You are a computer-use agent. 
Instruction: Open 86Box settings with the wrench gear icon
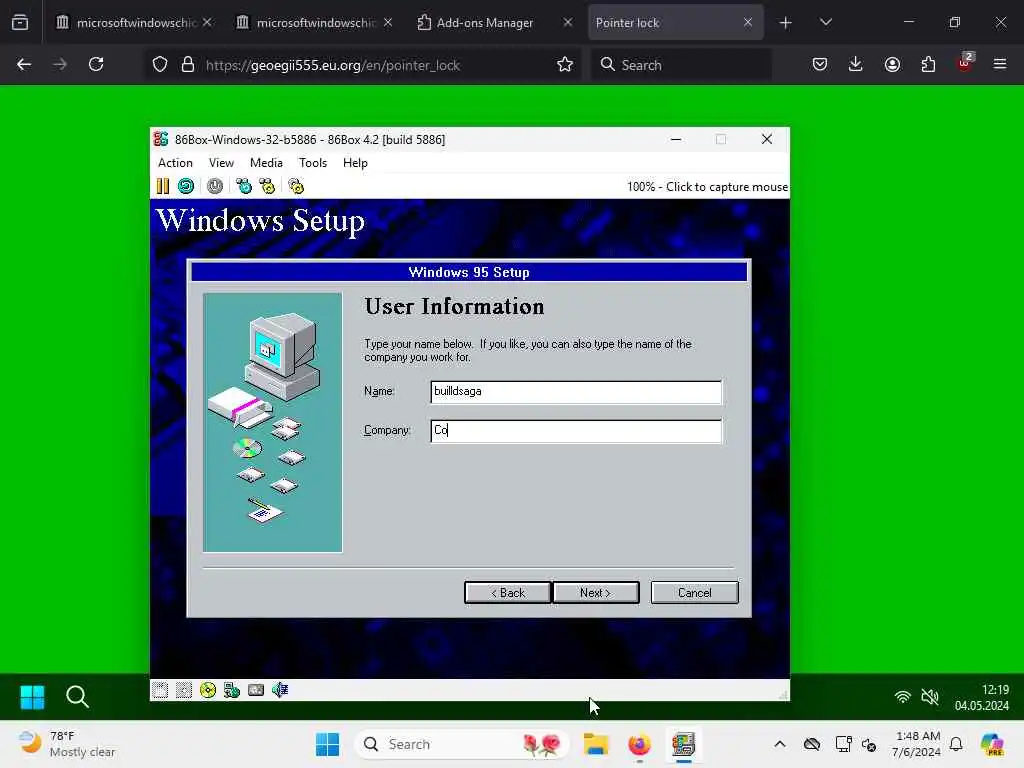point(296,187)
